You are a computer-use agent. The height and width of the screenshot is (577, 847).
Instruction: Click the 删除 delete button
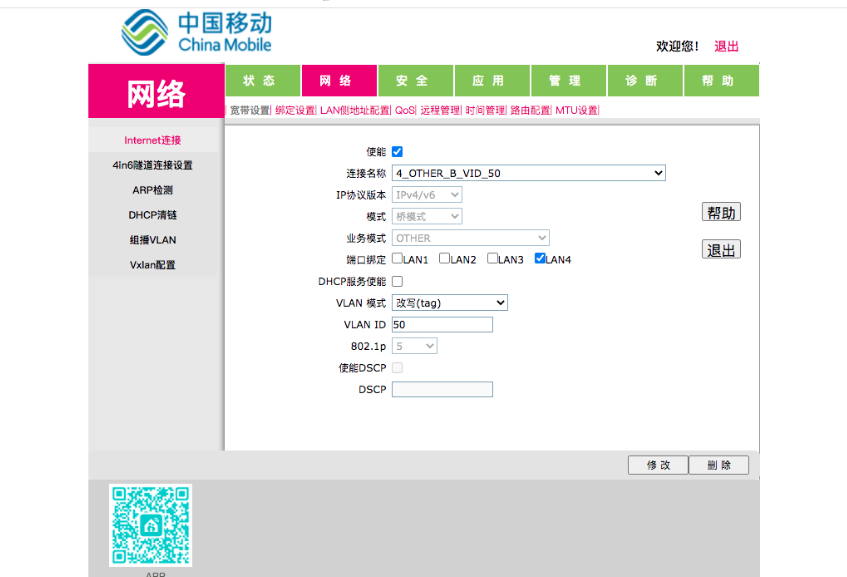click(719, 465)
